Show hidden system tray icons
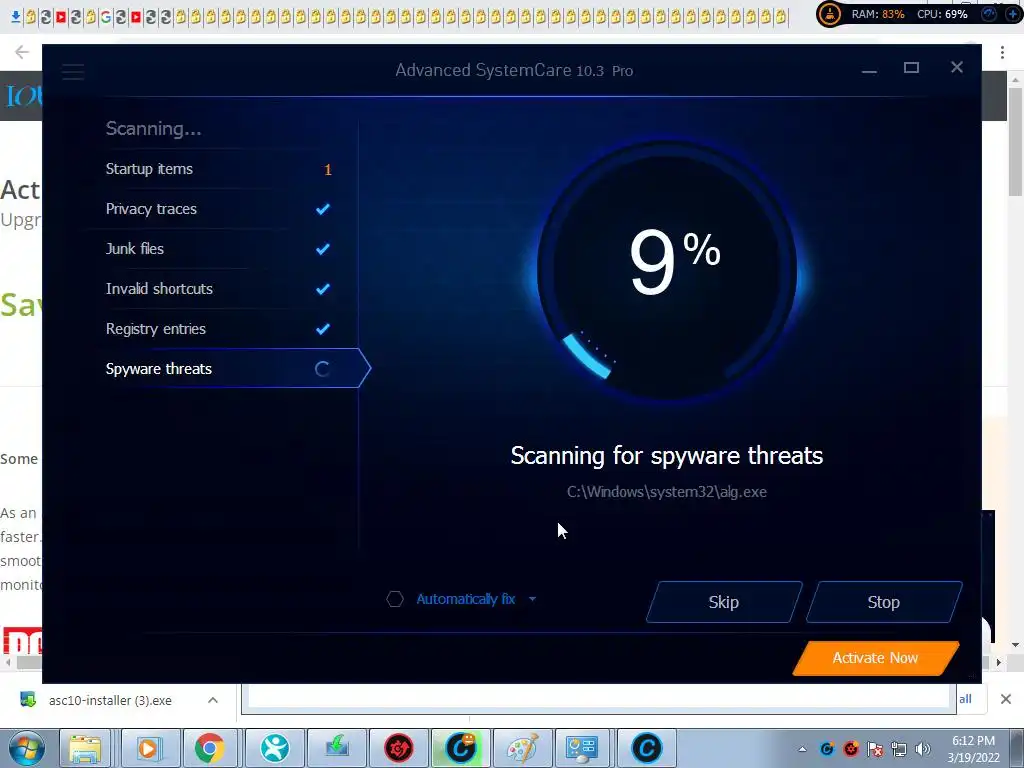 (802, 749)
